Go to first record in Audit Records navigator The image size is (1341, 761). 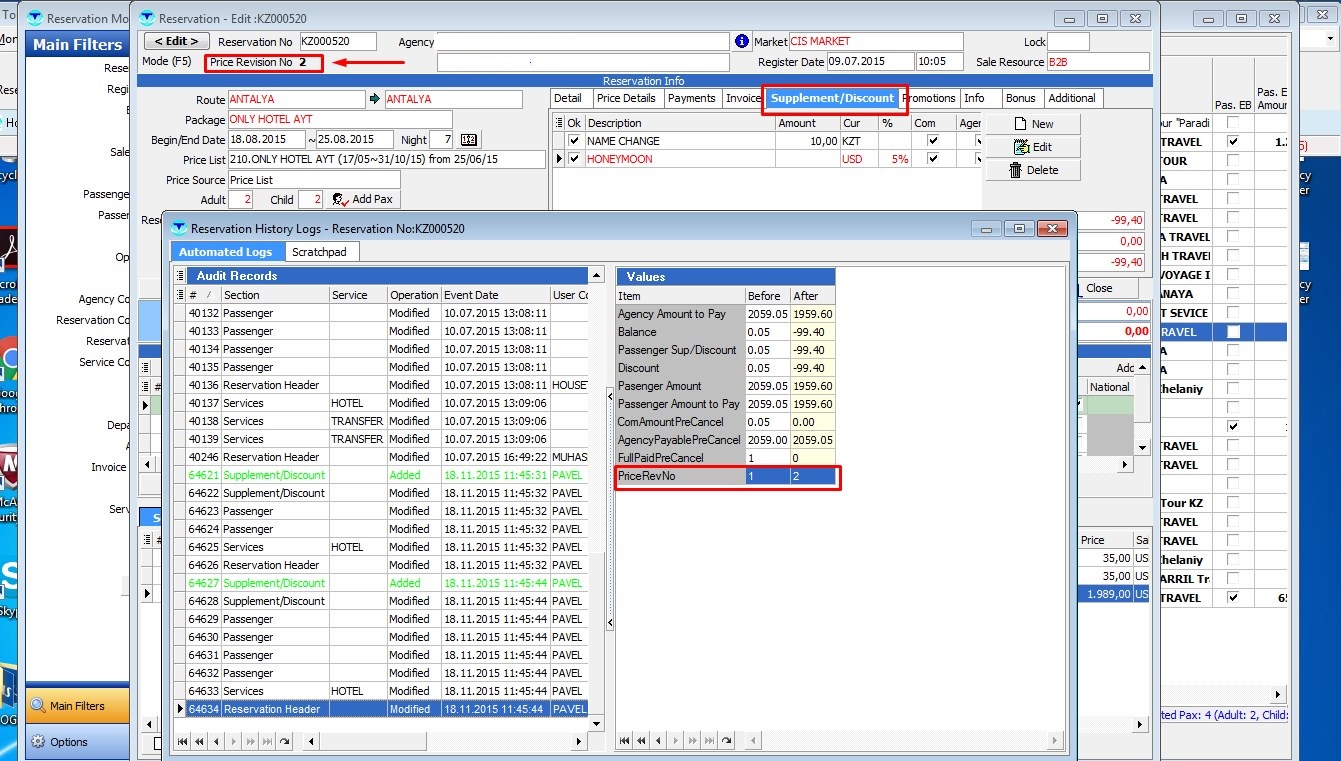pos(183,741)
